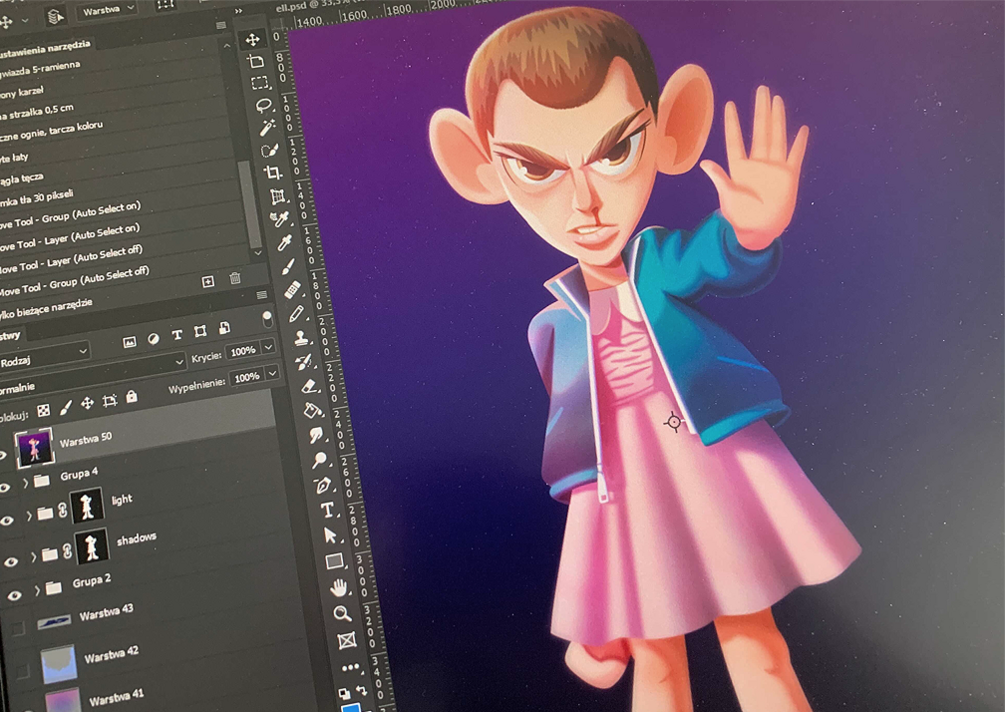The image size is (1005, 712).
Task: Select the Type tool in toolbar
Action: point(327,510)
